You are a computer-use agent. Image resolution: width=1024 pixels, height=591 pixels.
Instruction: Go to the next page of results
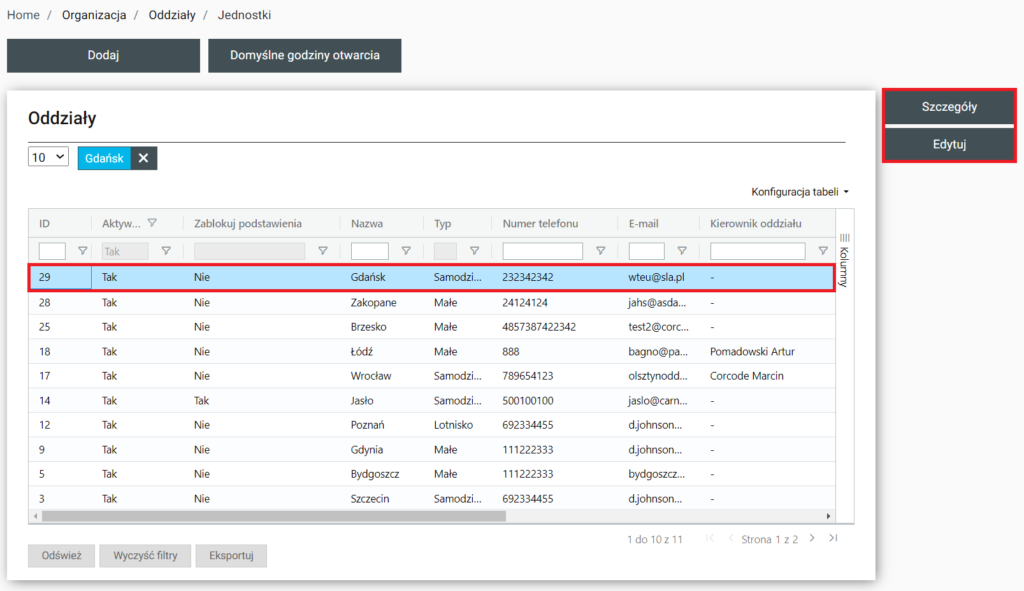(x=812, y=538)
